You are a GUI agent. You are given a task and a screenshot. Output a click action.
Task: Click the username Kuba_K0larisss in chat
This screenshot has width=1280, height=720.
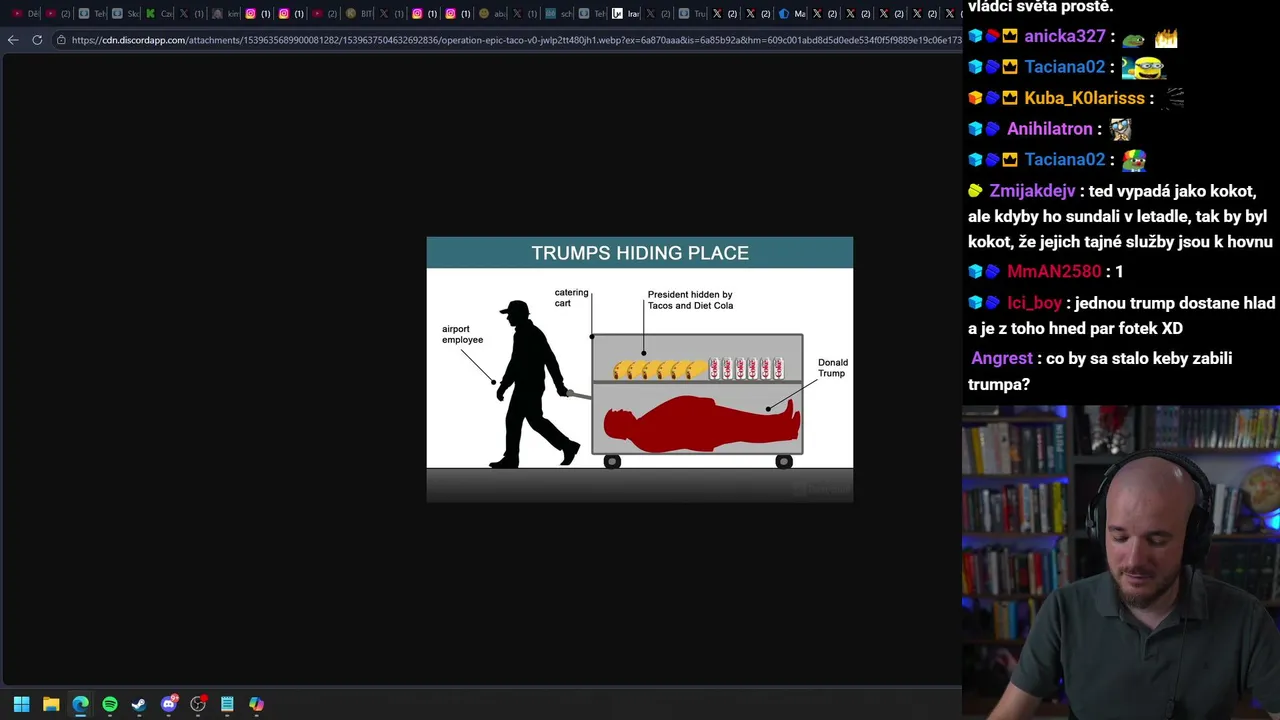(1084, 98)
